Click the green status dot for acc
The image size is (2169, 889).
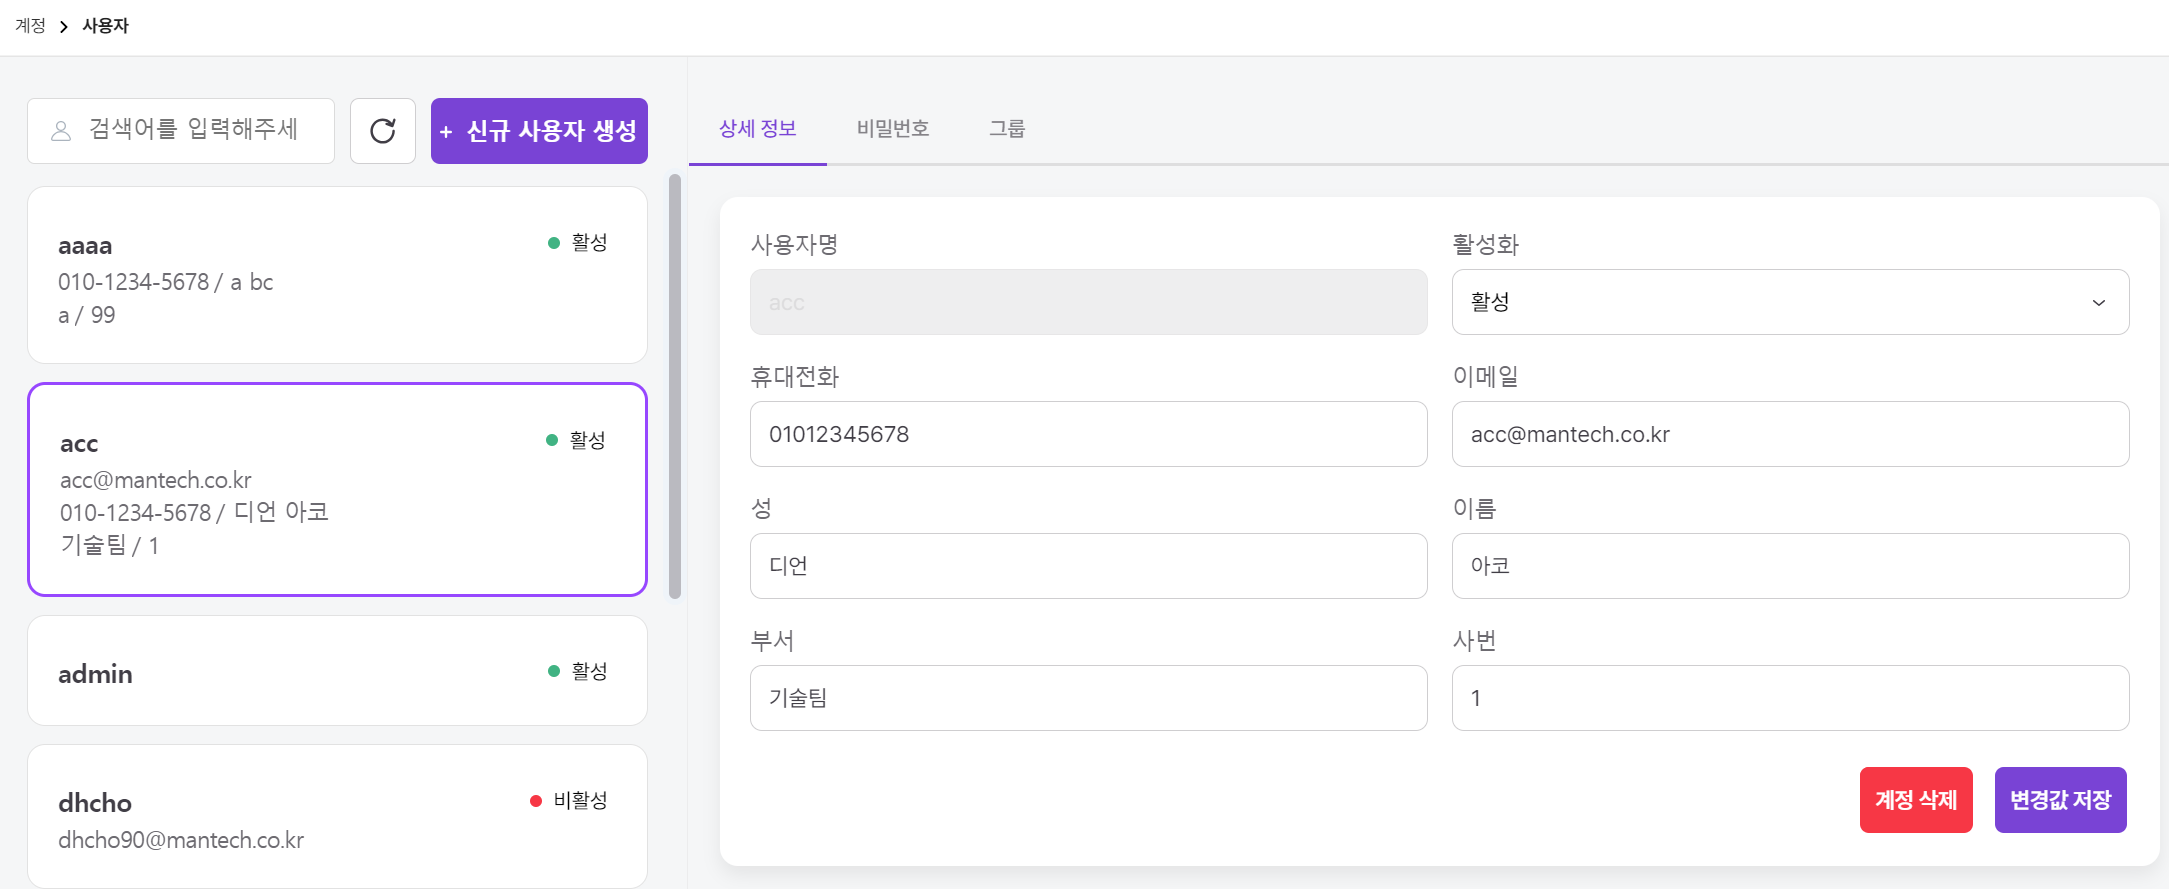pos(552,440)
